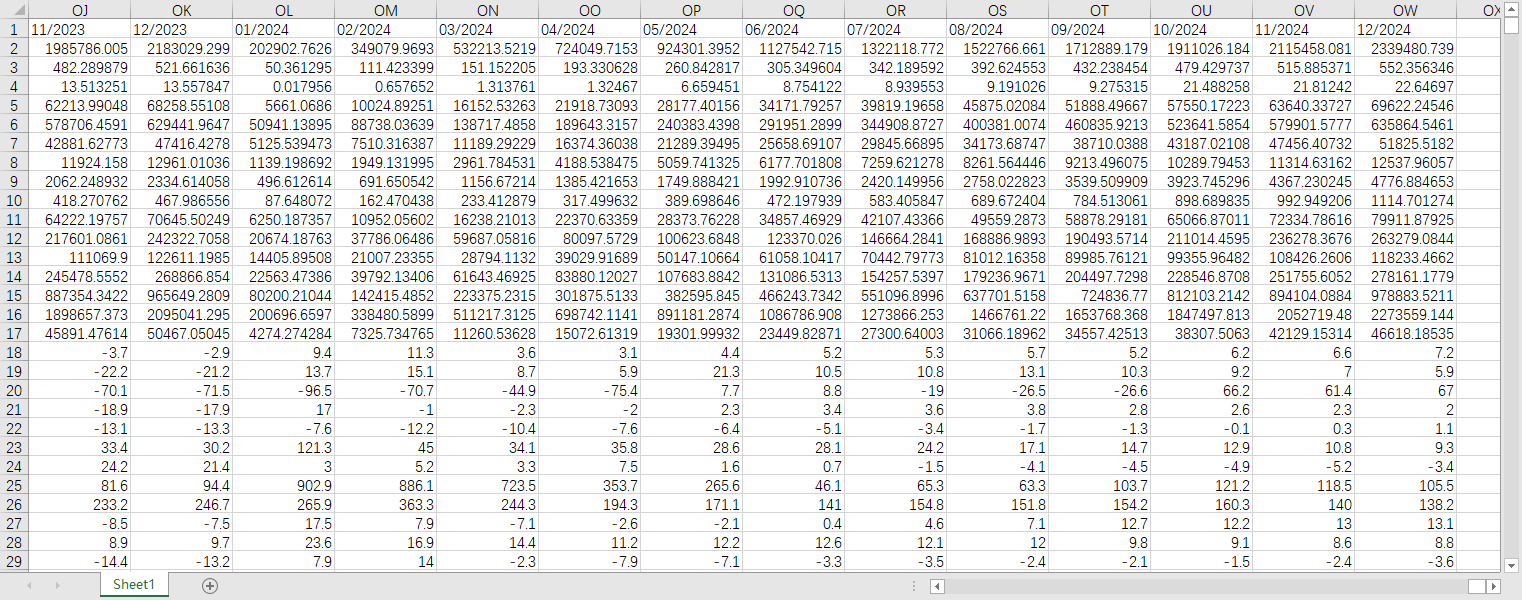
Task: Select column header OL
Action: 283,10
